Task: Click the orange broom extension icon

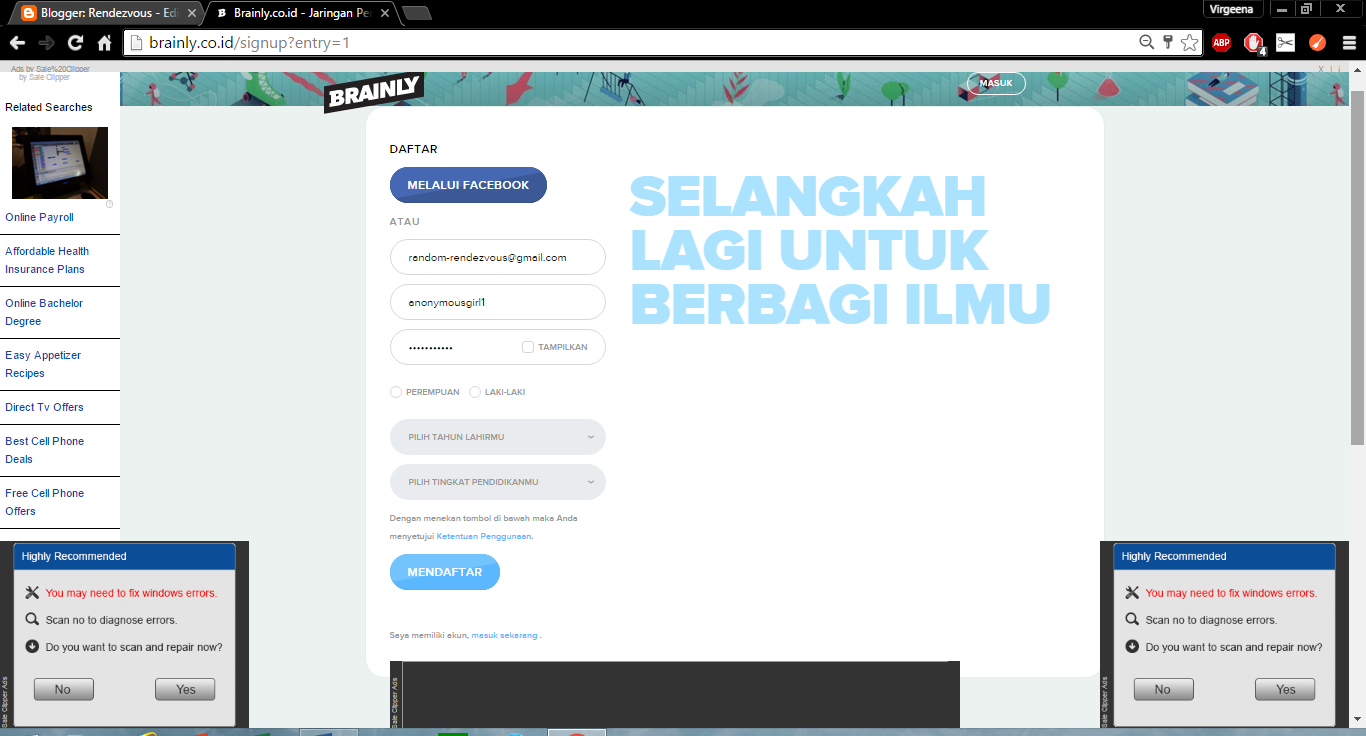Action: click(x=1317, y=42)
